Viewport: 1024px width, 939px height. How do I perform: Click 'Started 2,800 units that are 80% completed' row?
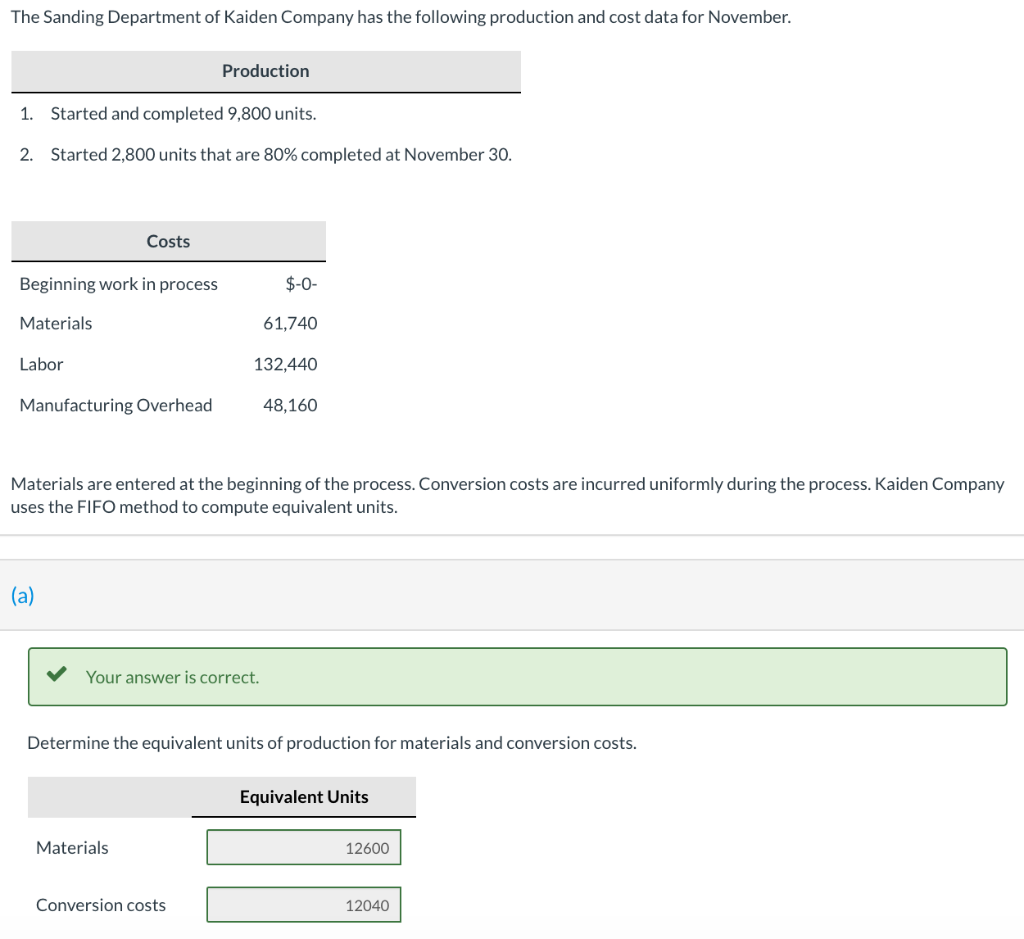tap(281, 155)
